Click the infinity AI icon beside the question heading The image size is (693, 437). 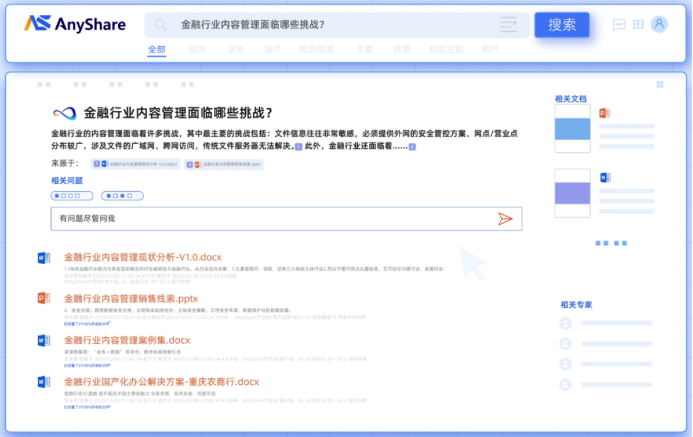click(65, 113)
